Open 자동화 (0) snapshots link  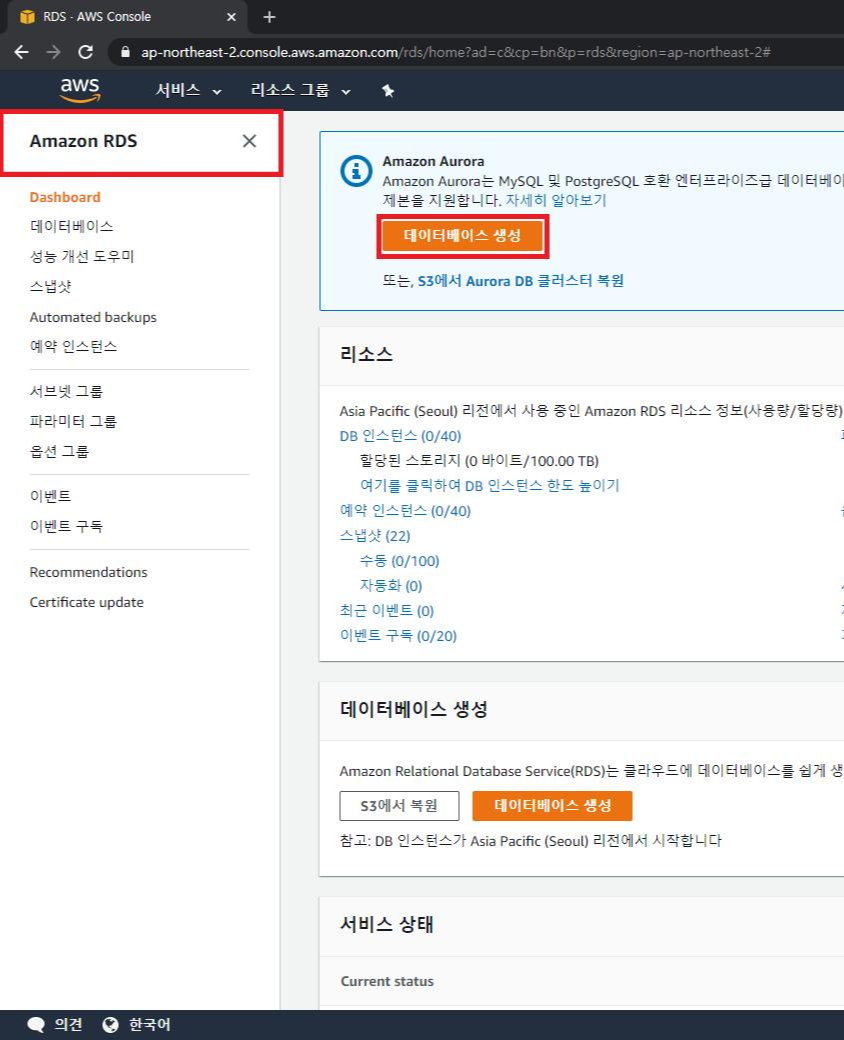click(391, 586)
